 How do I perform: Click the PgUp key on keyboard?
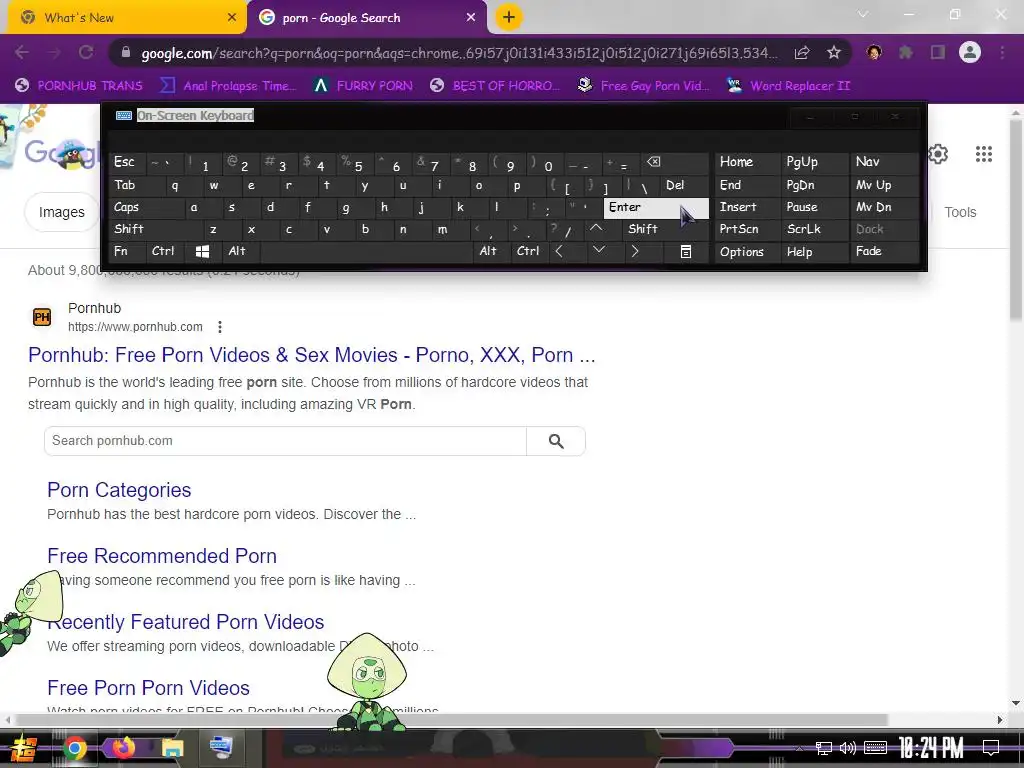(x=814, y=163)
